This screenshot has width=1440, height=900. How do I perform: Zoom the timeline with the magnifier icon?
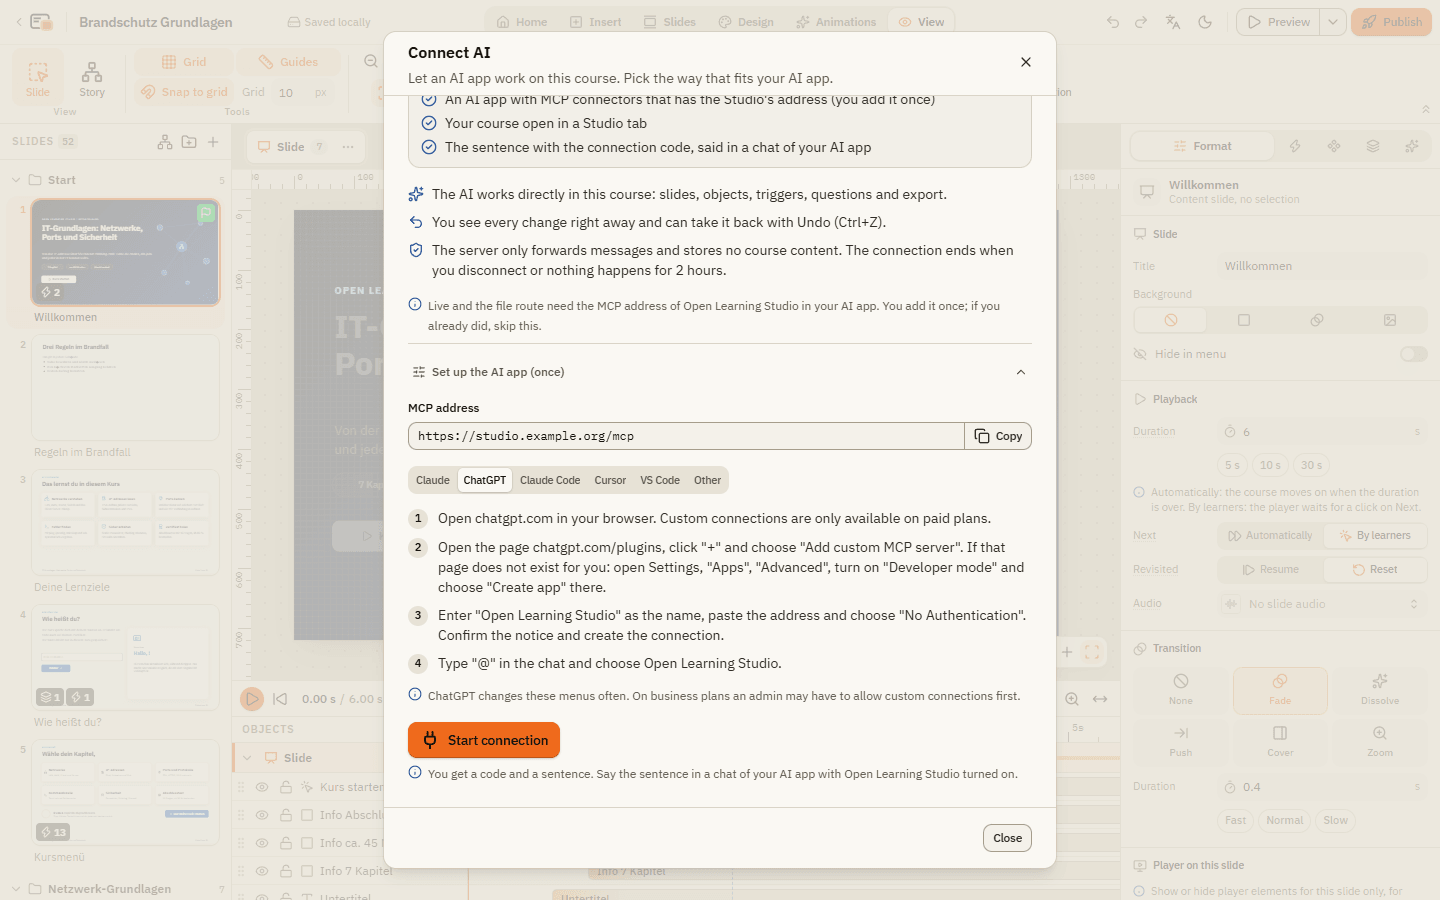pyautogui.click(x=1072, y=699)
